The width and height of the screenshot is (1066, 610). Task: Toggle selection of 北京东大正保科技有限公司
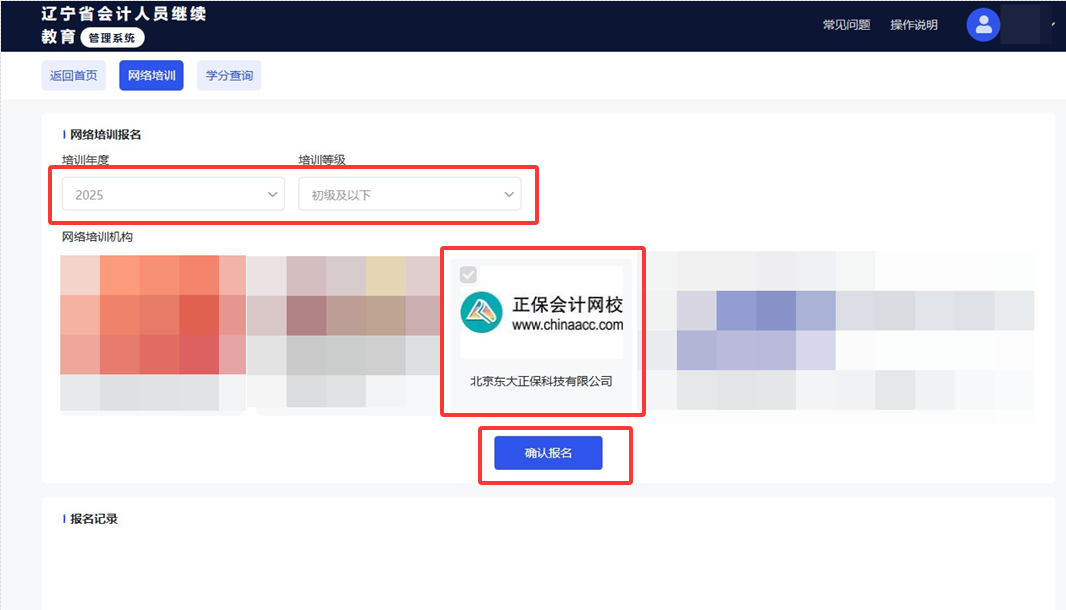(x=542, y=381)
